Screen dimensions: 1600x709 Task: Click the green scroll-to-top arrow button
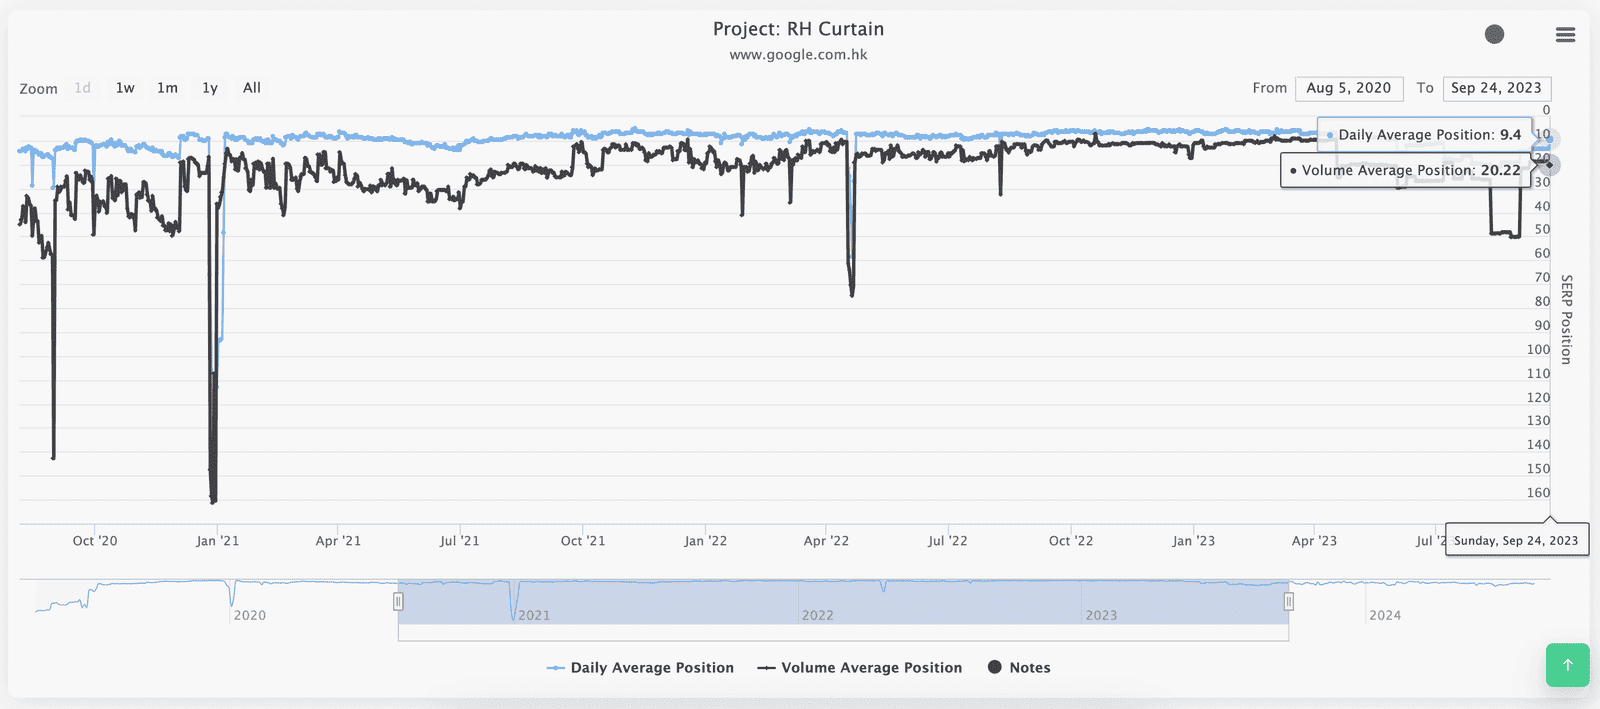(1567, 665)
